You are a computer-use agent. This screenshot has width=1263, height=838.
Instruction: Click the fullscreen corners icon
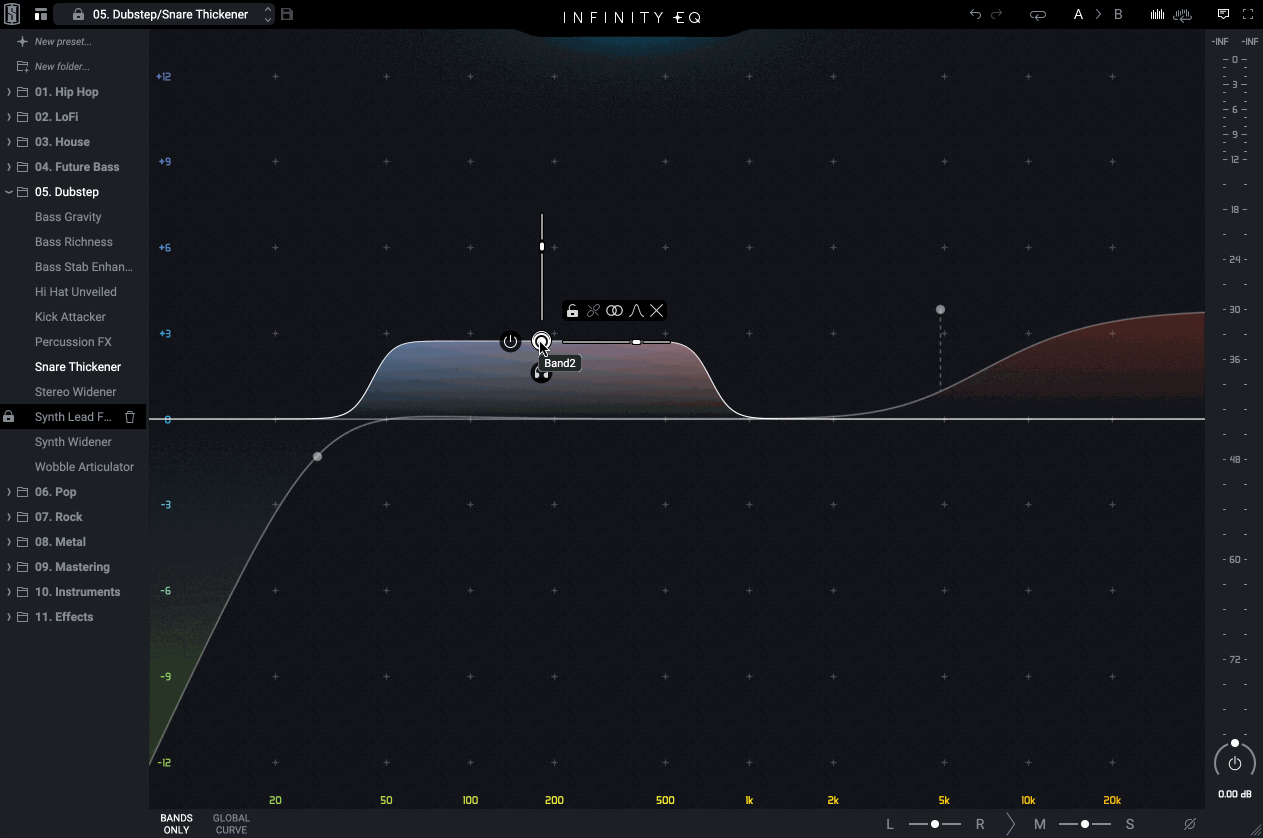(1248, 15)
